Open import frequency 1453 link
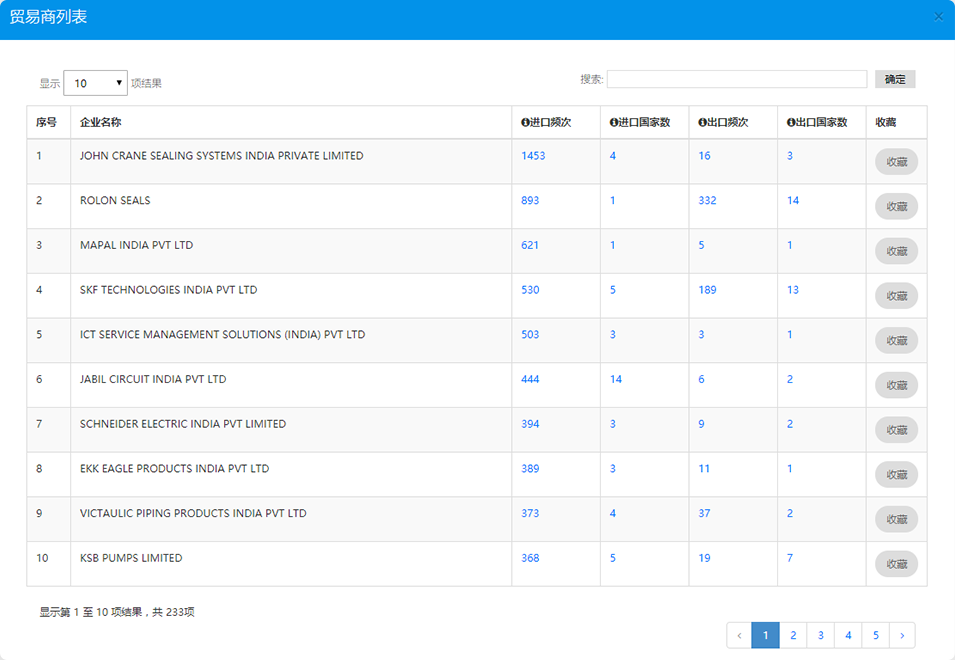The height and width of the screenshot is (660, 955). pos(533,156)
